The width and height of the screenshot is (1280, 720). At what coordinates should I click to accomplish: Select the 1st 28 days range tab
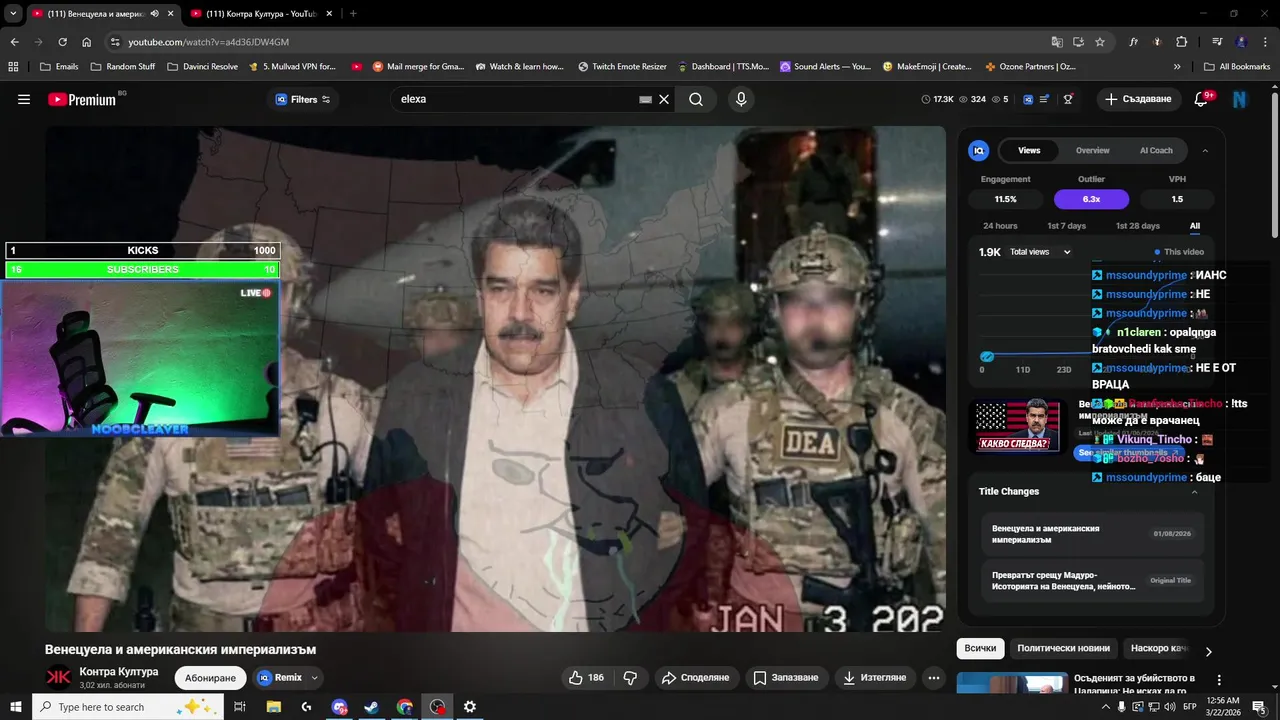point(1138,226)
